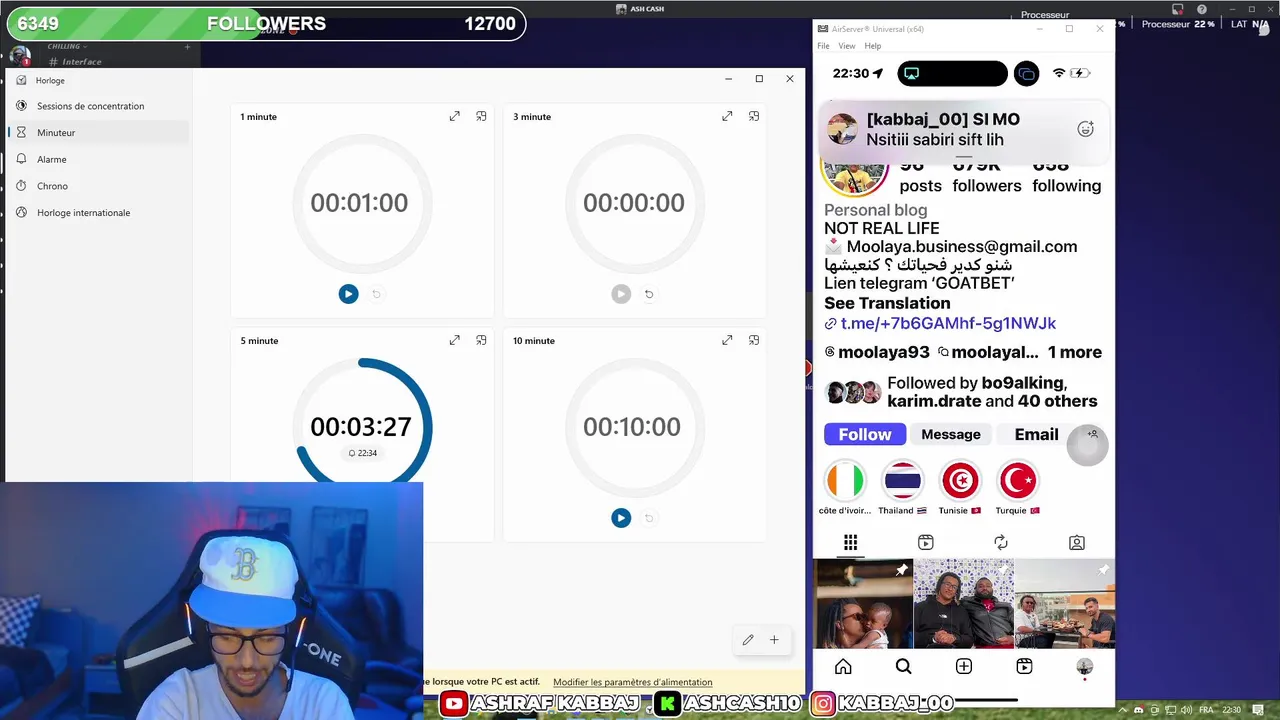The width and height of the screenshot is (1280, 720).
Task: Expand the 5 minute timer to full view
Action: 455,340
